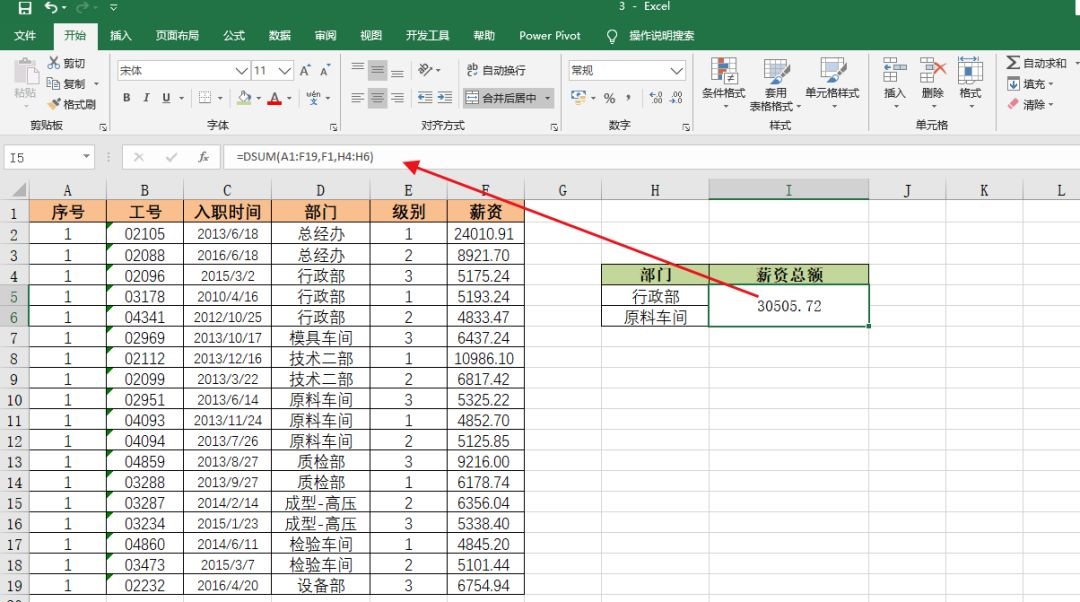Viewport: 1080px width, 602px height.
Task: Click the 清除 clear button
Action: click(x=1030, y=105)
